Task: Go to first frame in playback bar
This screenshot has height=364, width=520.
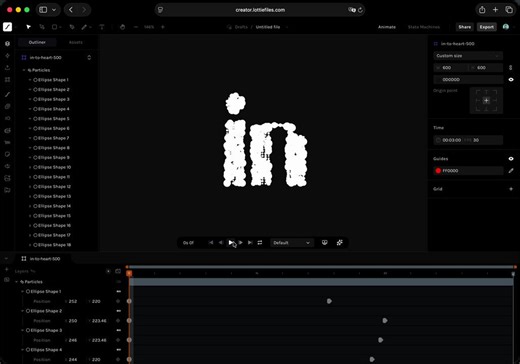Action: [x=211, y=243]
